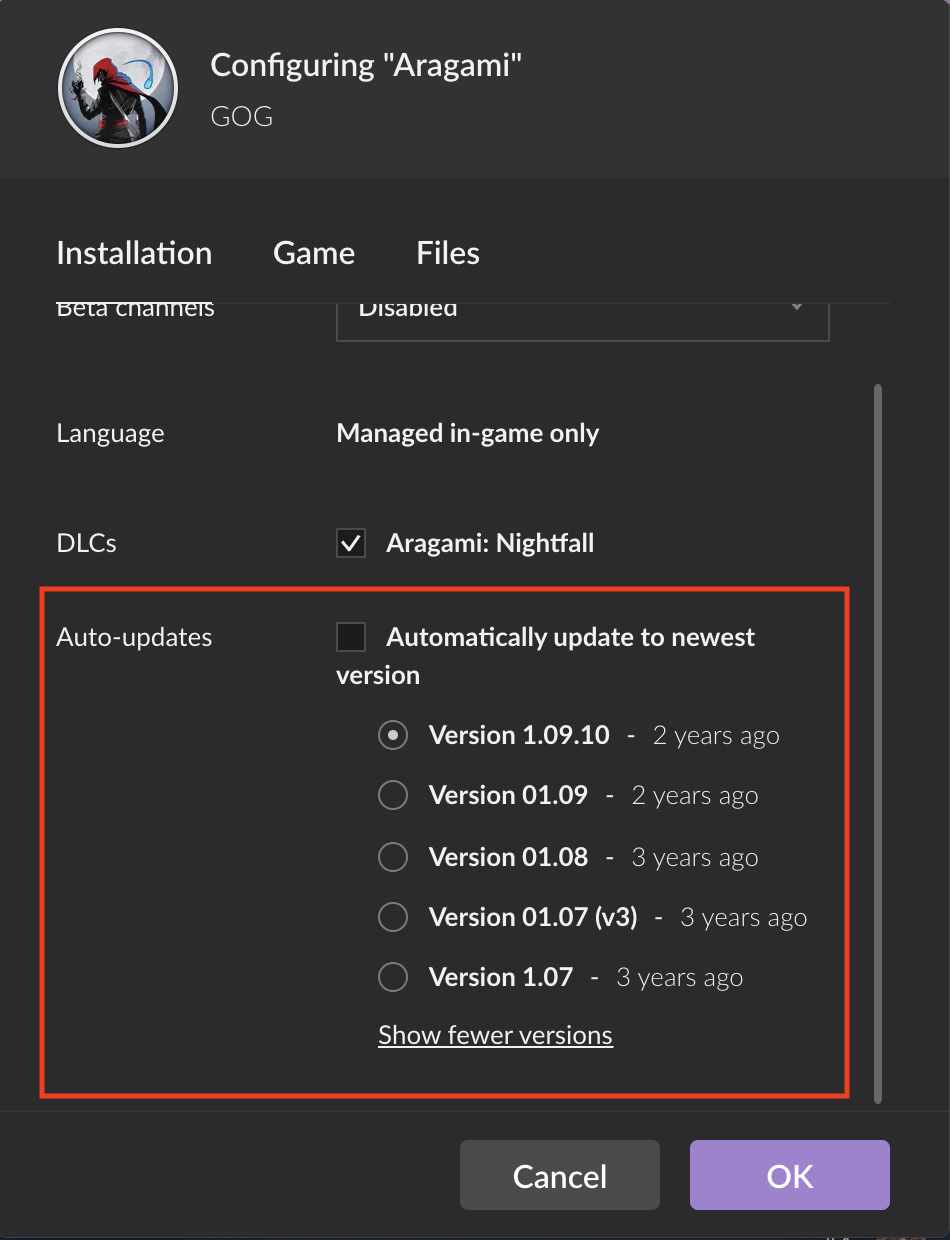Click the Cancel button
The width and height of the screenshot is (950, 1240).
tap(560, 1175)
